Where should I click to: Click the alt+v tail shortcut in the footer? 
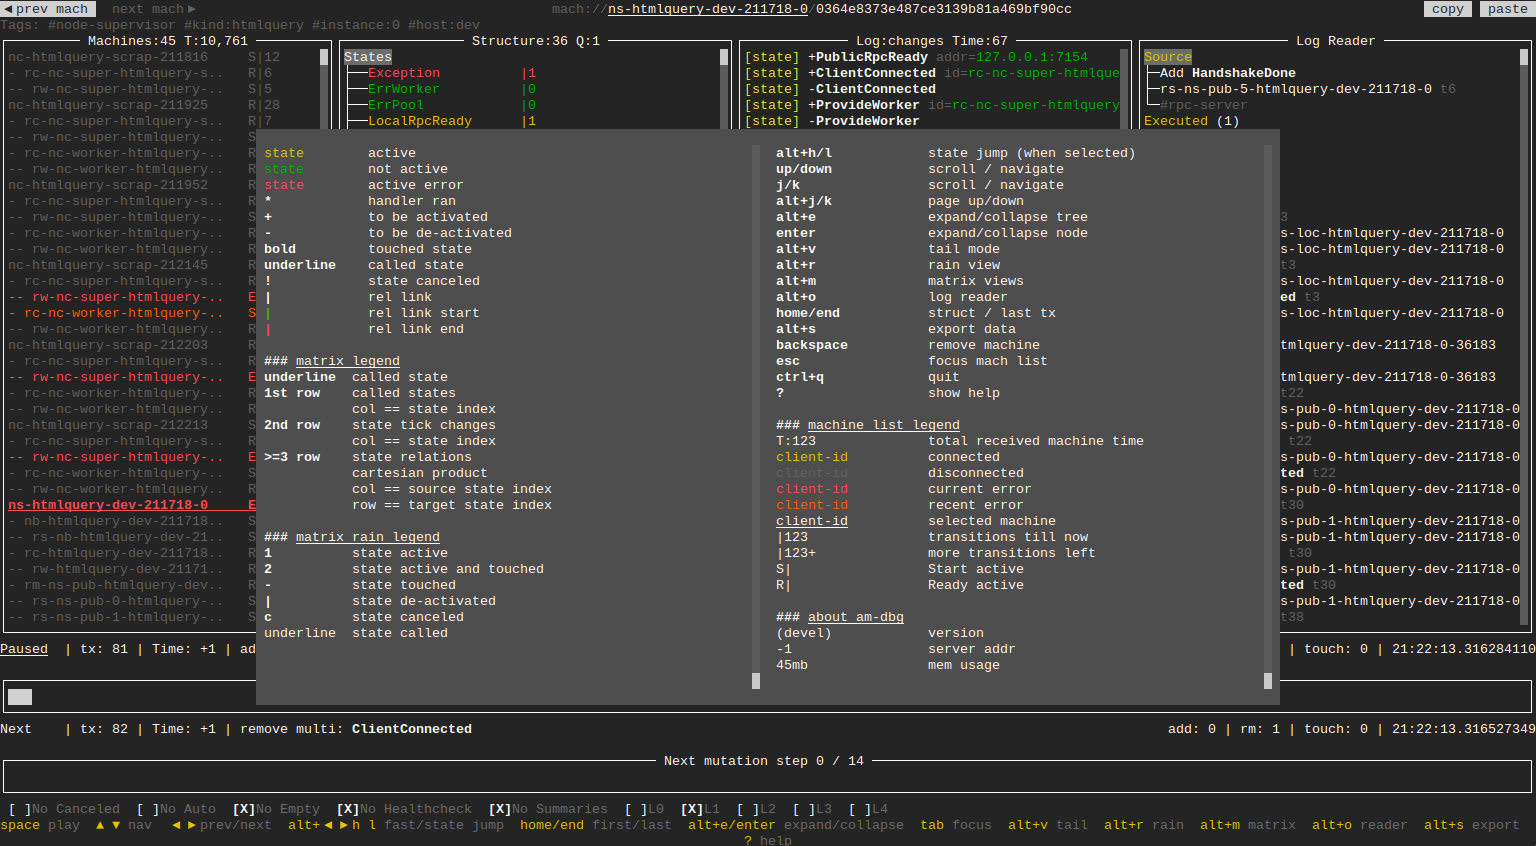click(x=1048, y=825)
